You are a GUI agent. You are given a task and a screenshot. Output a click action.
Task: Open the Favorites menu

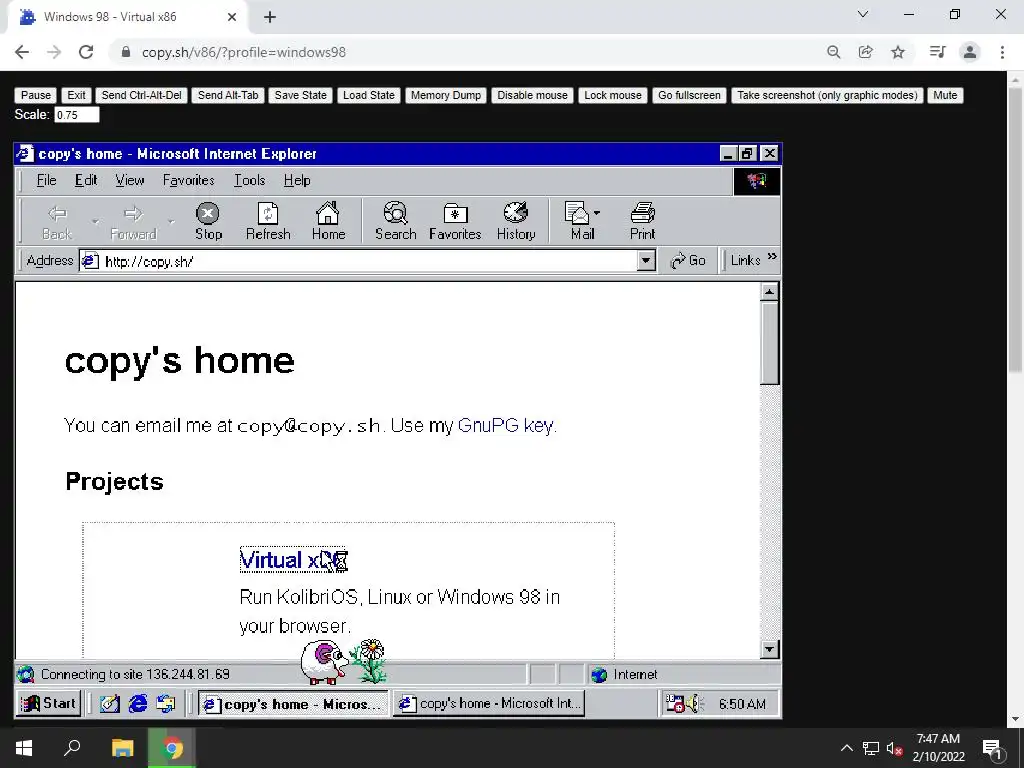[x=189, y=180]
